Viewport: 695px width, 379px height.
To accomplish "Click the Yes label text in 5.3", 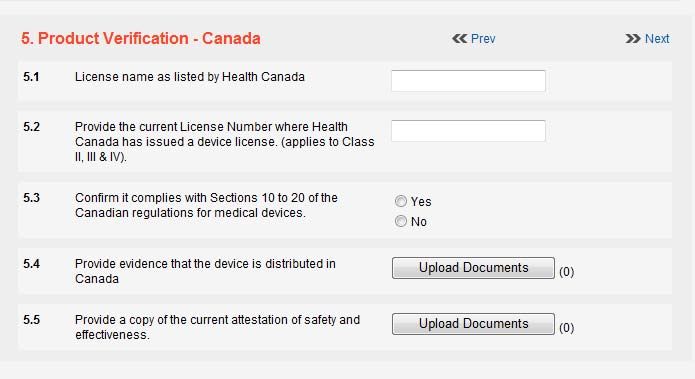I will pyautogui.click(x=421, y=202).
